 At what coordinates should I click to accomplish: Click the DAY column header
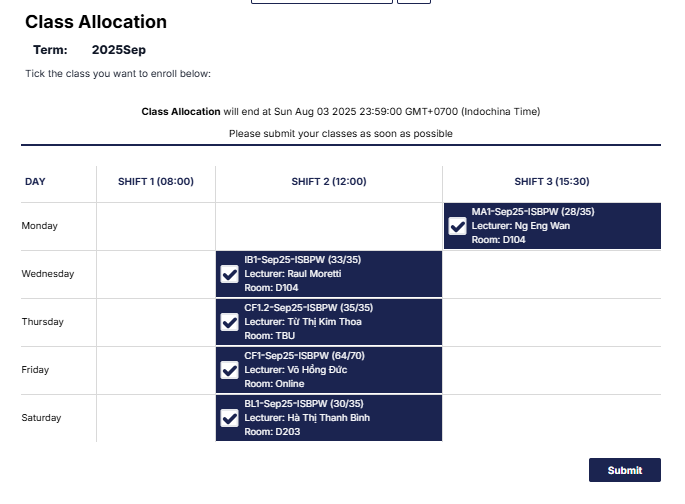35,182
